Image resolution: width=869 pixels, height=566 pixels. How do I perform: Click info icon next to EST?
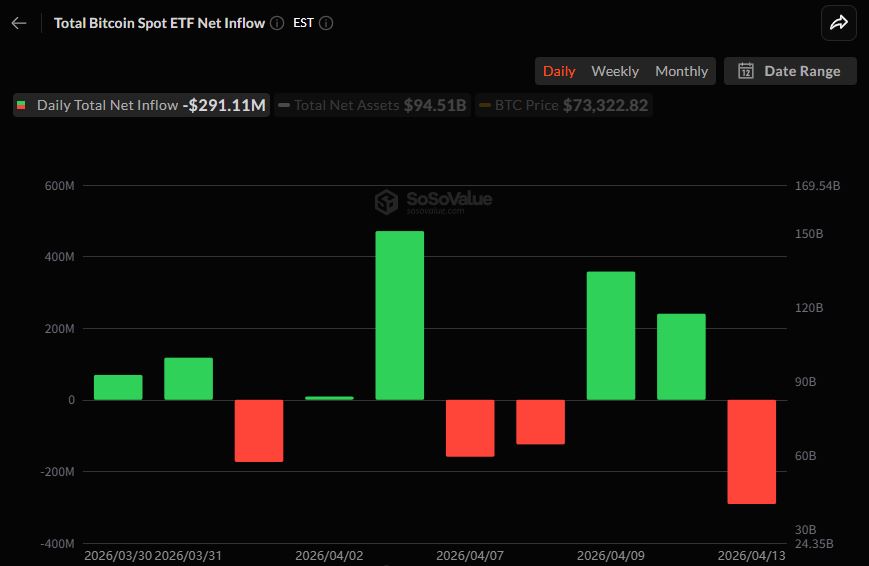point(326,23)
